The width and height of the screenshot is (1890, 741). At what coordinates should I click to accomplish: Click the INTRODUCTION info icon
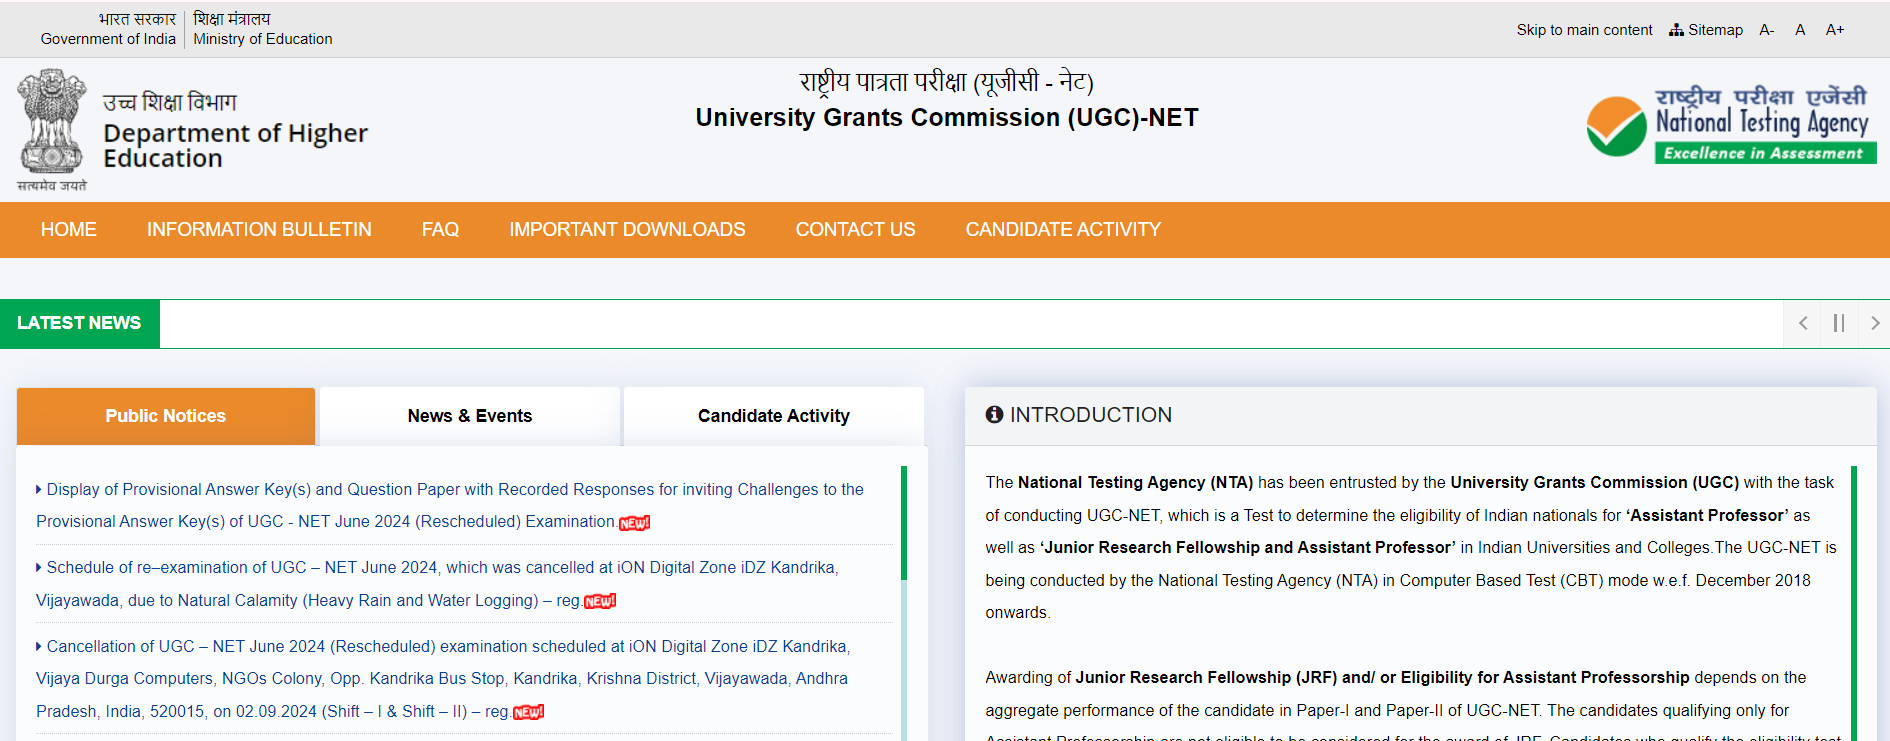tap(994, 414)
